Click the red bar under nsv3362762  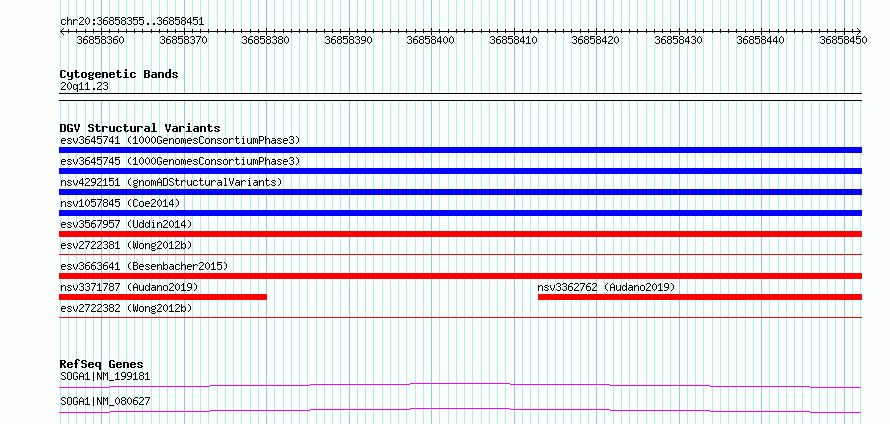[700, 297]
